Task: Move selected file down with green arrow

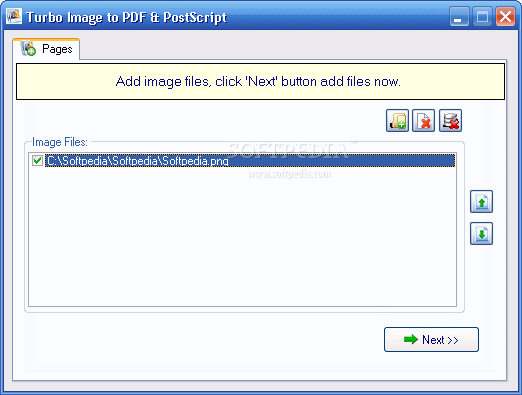Action: tap(481, 233)
